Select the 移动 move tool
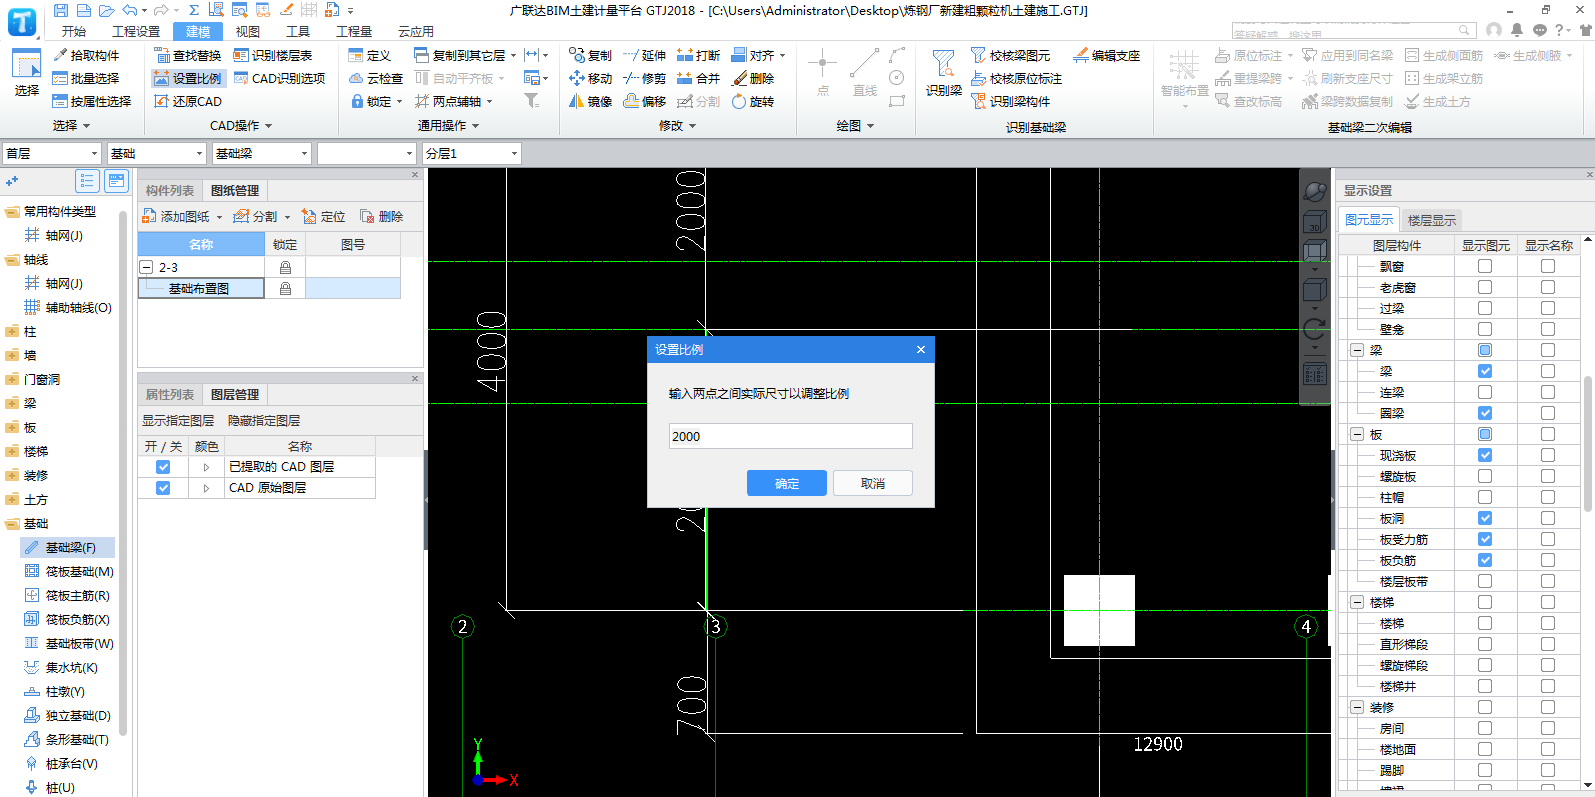This screenshot has height=797, width=1595. click(x=590, y=78)
